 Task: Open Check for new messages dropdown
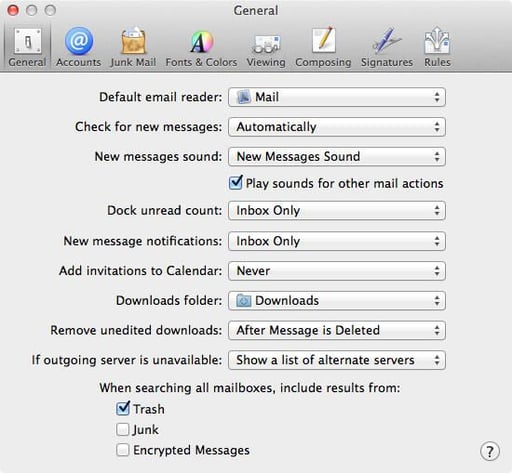point(337,127)
